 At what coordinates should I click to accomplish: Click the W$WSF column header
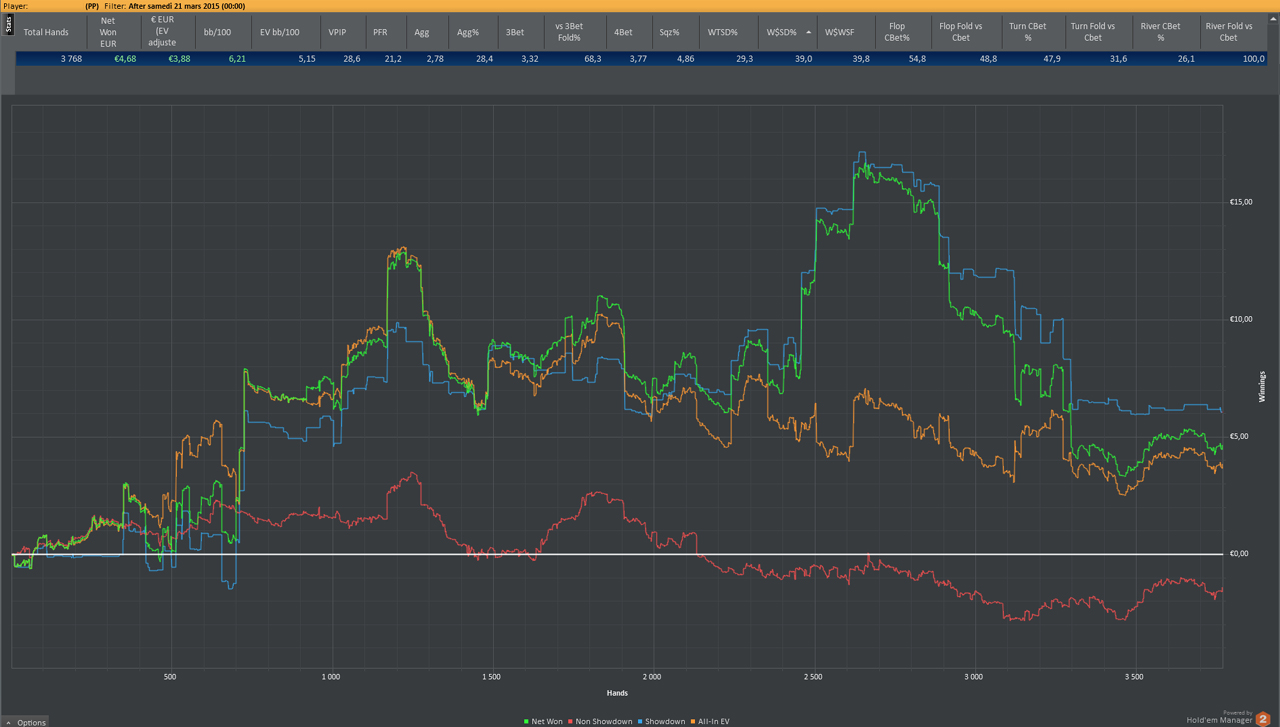[846, 32]
